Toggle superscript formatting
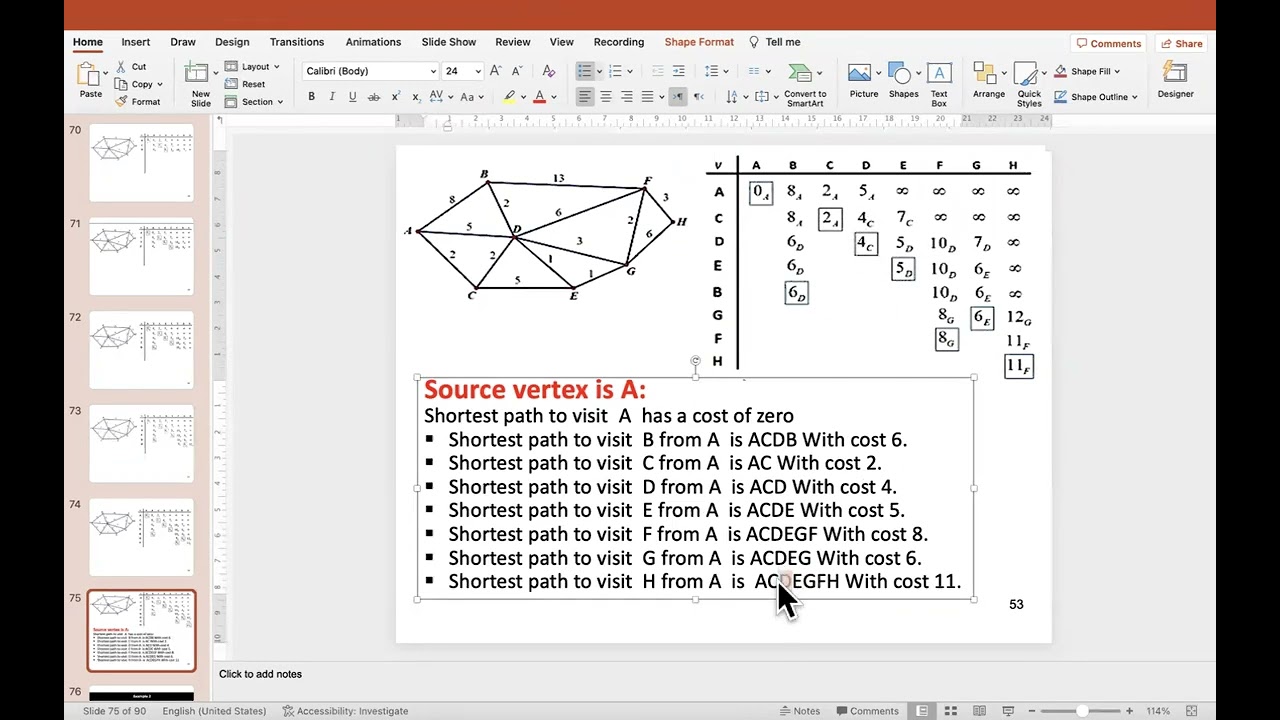1280x720 pixels. click(x=396, y=97)
